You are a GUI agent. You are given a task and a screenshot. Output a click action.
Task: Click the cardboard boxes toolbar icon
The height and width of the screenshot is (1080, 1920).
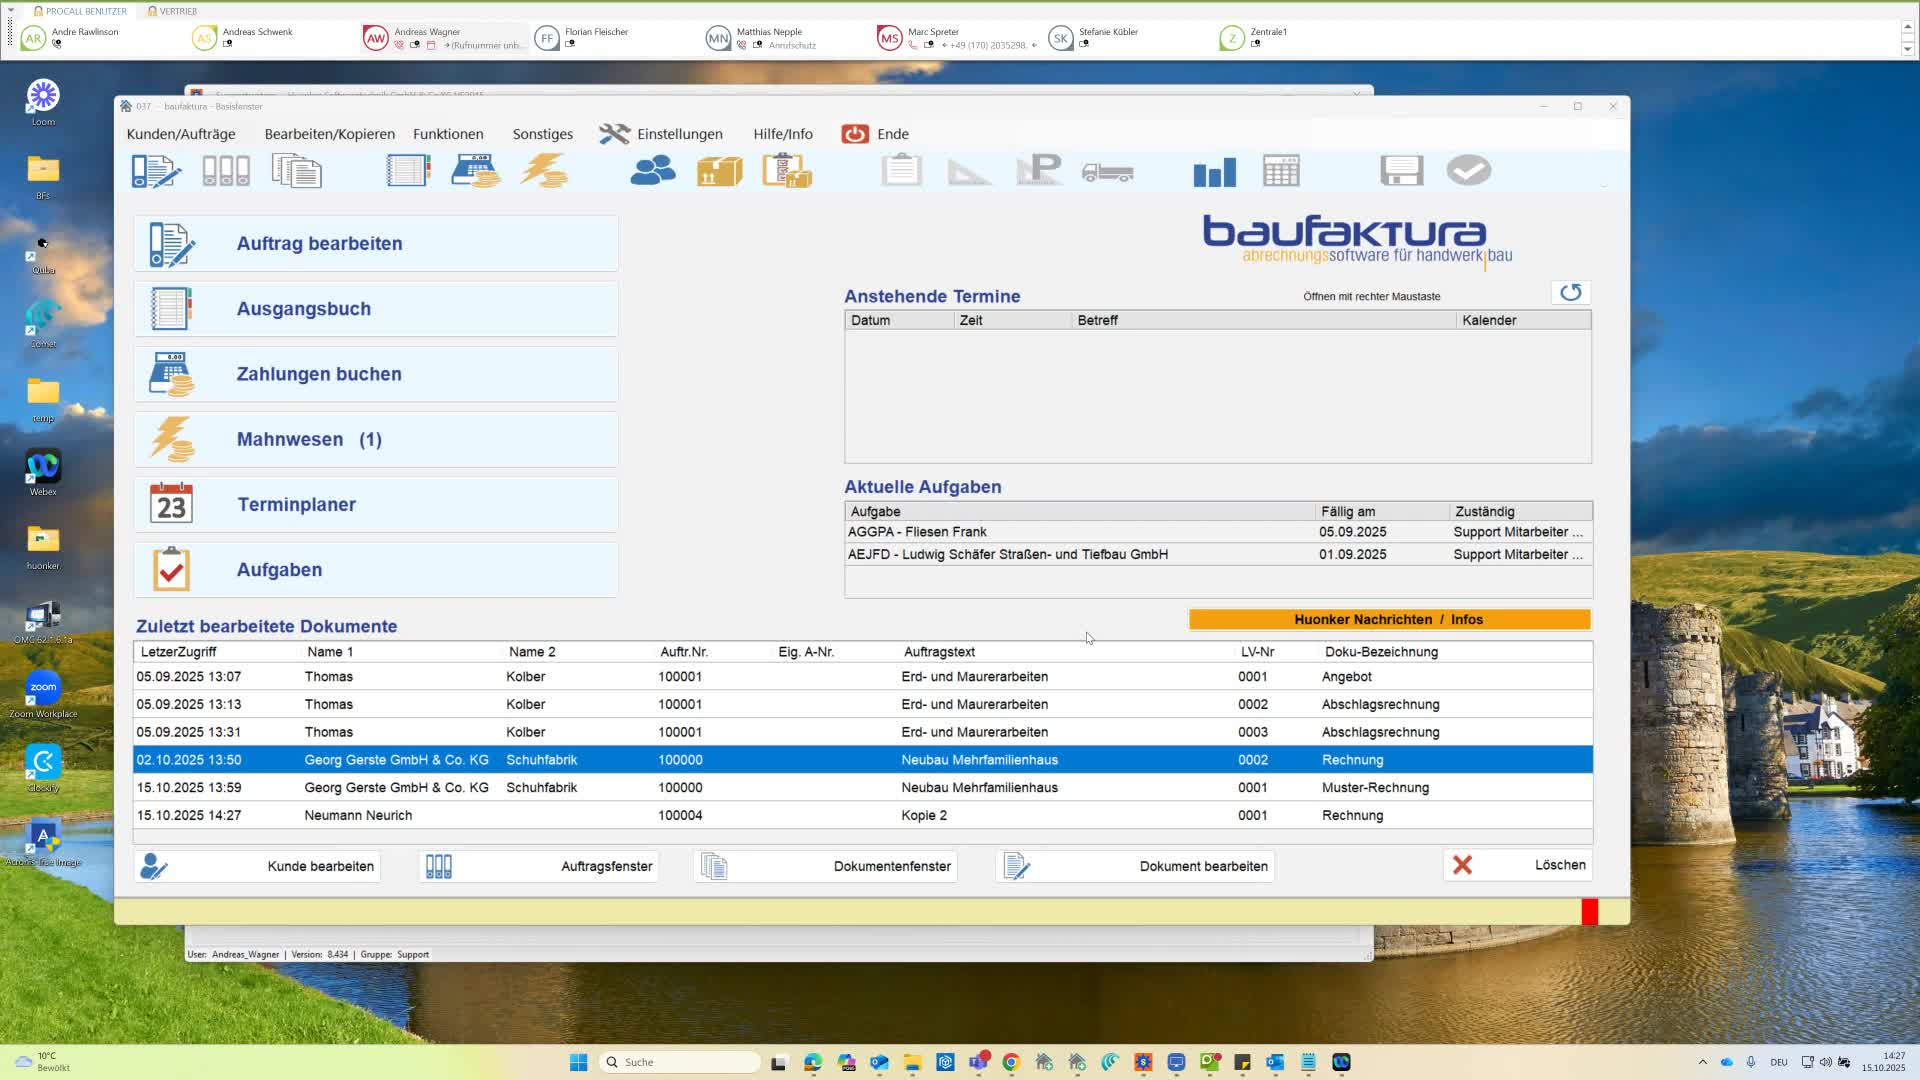(x=719, y=171)
